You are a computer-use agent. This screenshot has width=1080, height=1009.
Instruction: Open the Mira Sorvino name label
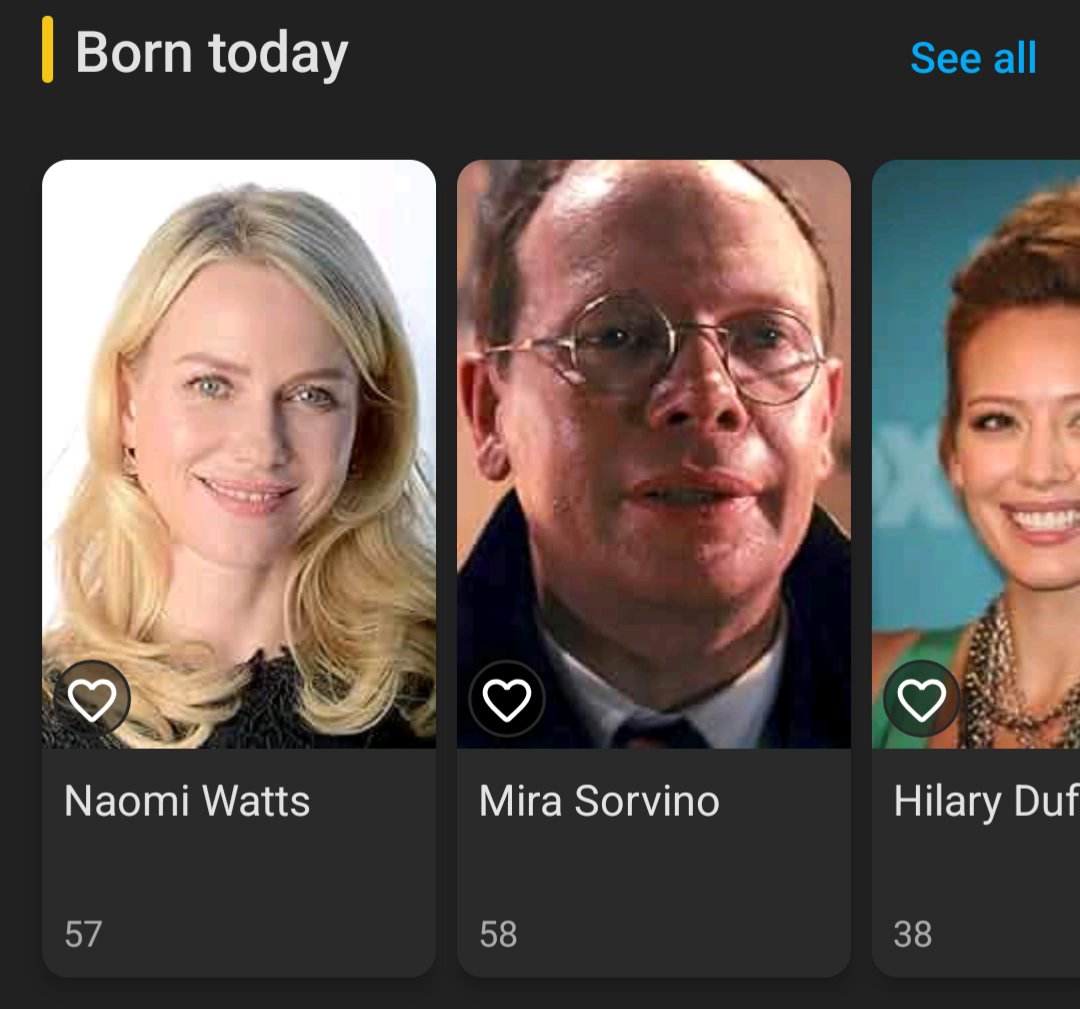(x=599, y=801)
